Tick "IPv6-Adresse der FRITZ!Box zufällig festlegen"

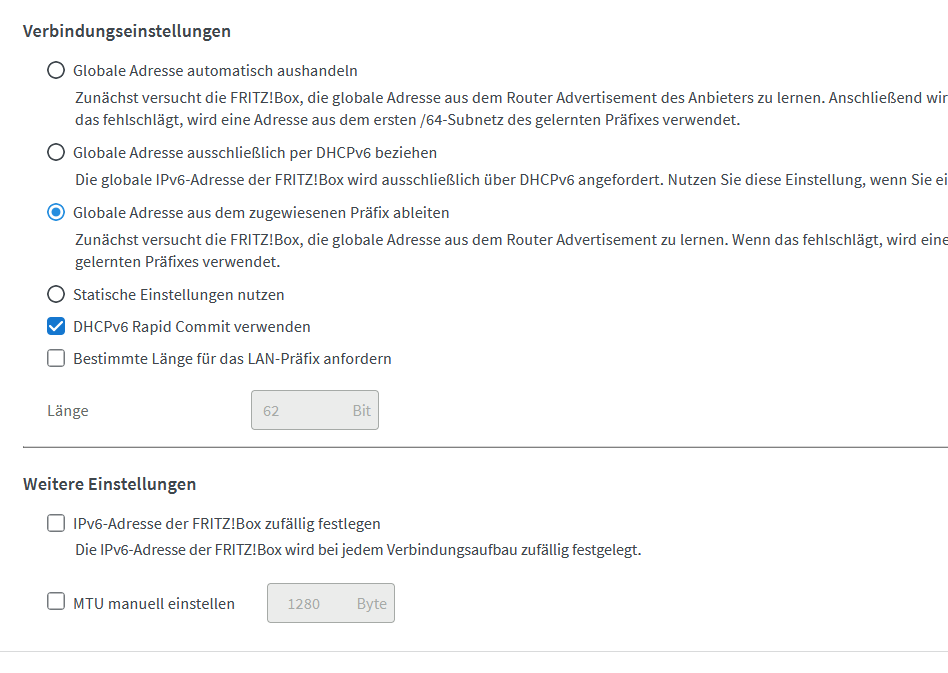(x=56, y=524)
